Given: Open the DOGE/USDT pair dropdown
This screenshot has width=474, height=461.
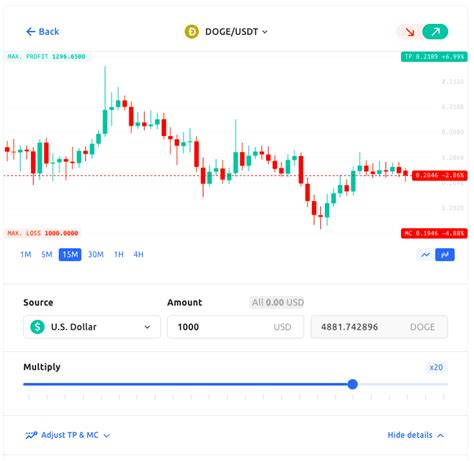Looking at the screenshot, I should 226,32.
